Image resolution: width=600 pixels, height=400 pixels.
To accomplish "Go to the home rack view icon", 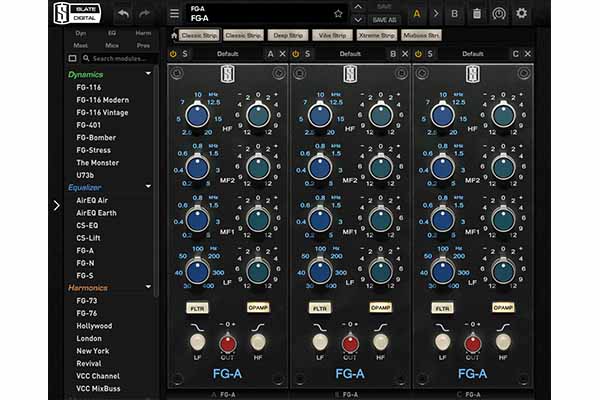I will pos(174,36).
